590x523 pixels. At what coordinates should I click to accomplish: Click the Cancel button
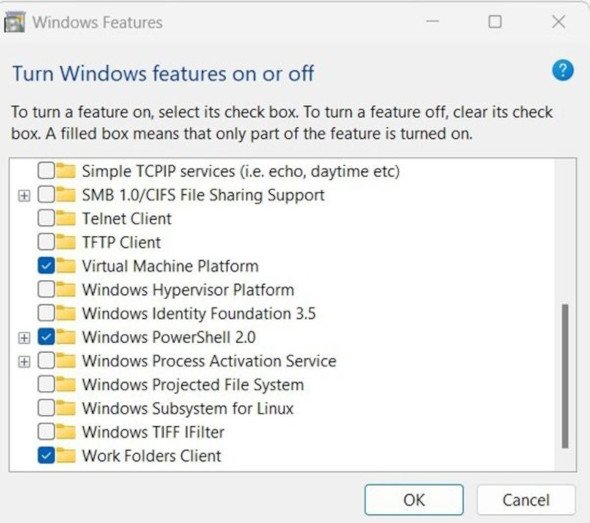point(526,500)
